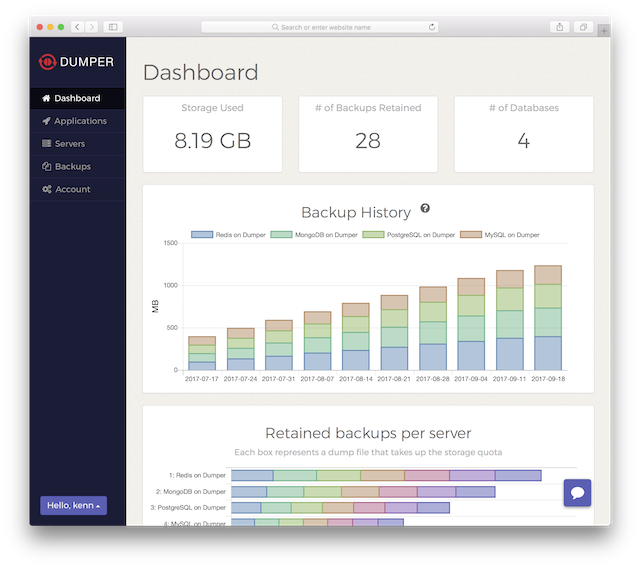Viewport: 640px width, 568px height.
Task: Click the 2017-08-14 chart bar
Action: click(x=356, y=337)
